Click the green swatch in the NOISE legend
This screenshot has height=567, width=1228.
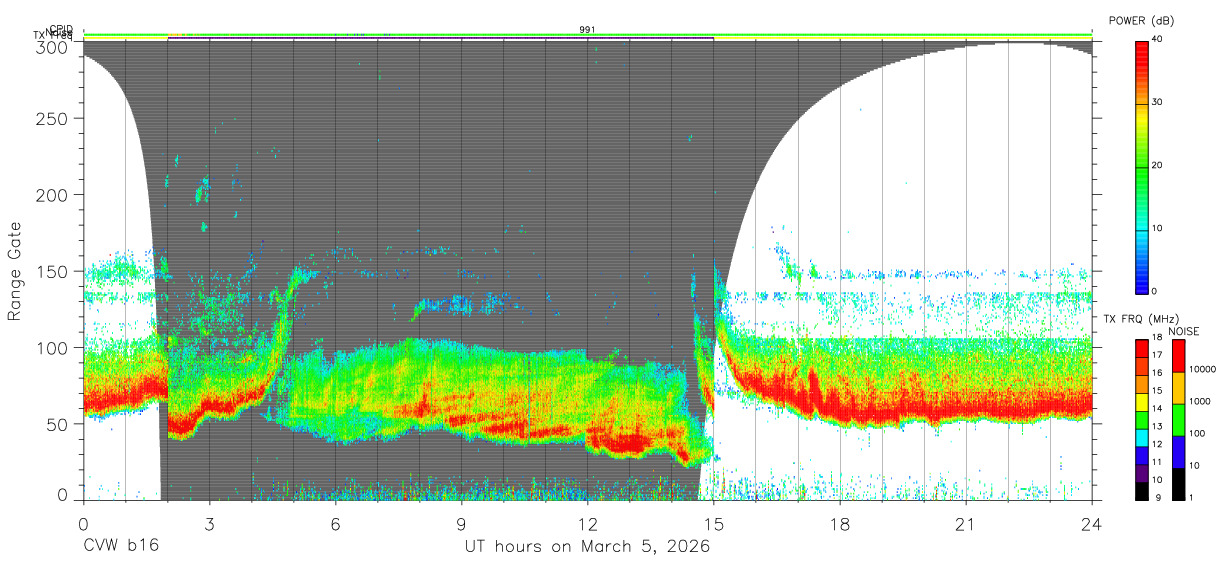[1177, 419]
